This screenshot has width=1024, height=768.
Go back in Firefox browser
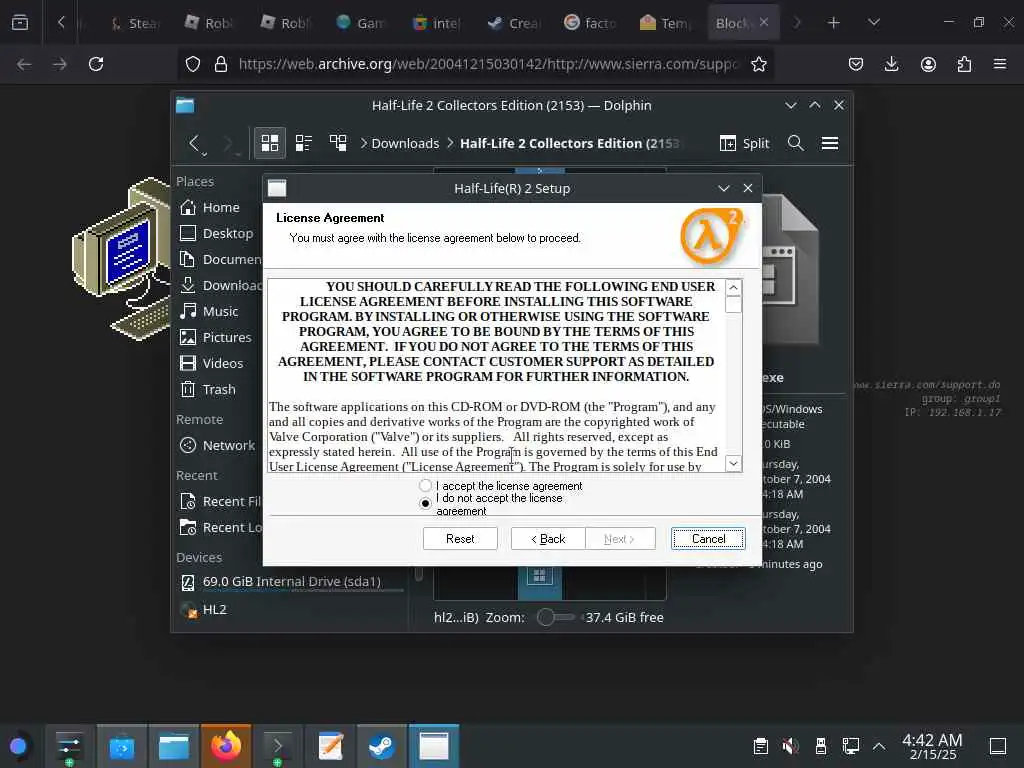coord(24,64)
